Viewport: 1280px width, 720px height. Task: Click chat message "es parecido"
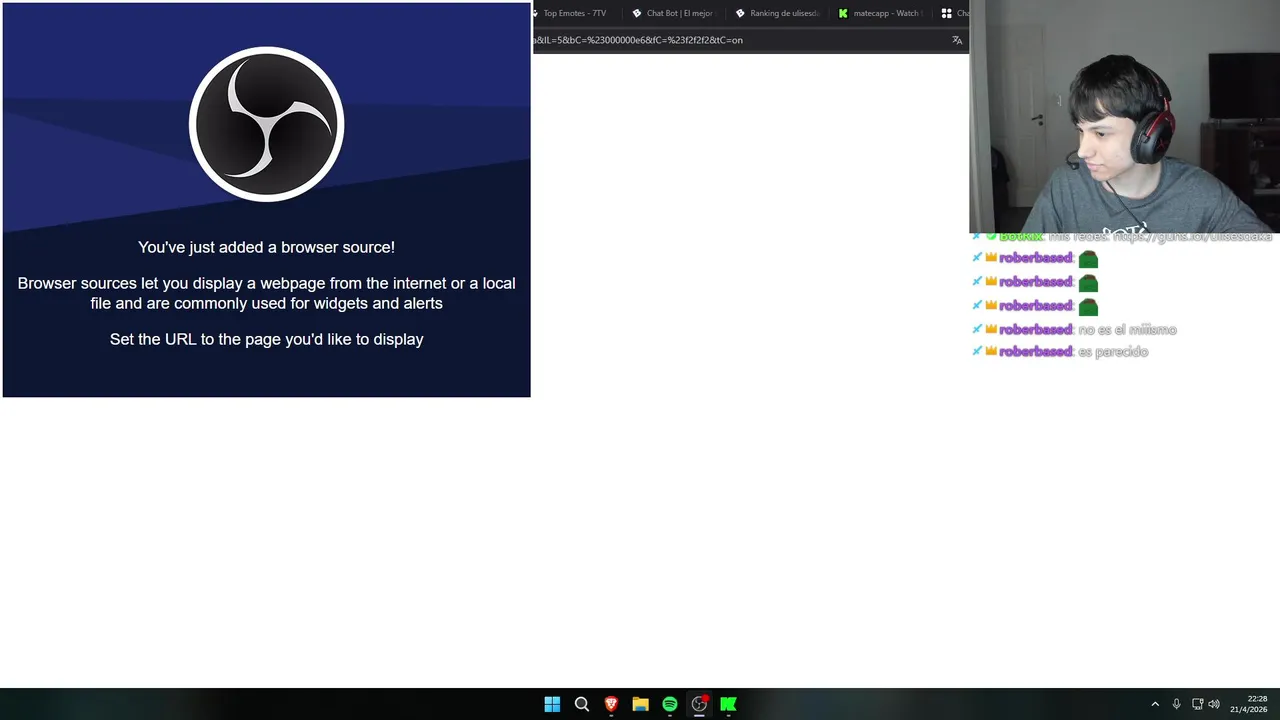[1113, 352]
